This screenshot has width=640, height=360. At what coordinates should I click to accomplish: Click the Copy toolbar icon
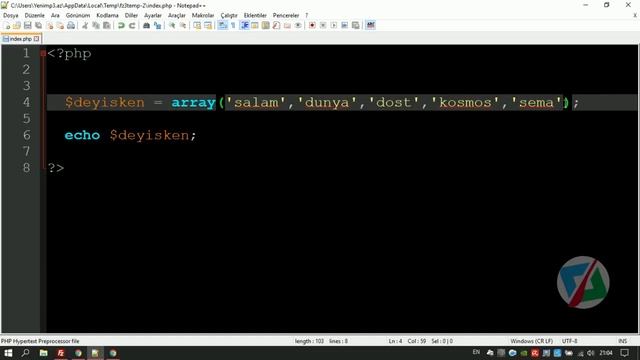(x=96, y=25)
